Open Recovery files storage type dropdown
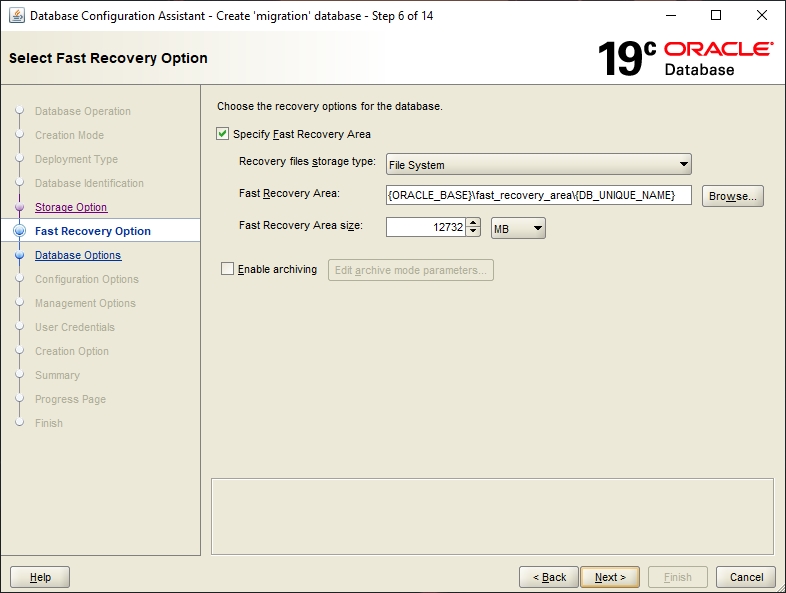Viewport: 786px width, 593px height. pos(539,165)
